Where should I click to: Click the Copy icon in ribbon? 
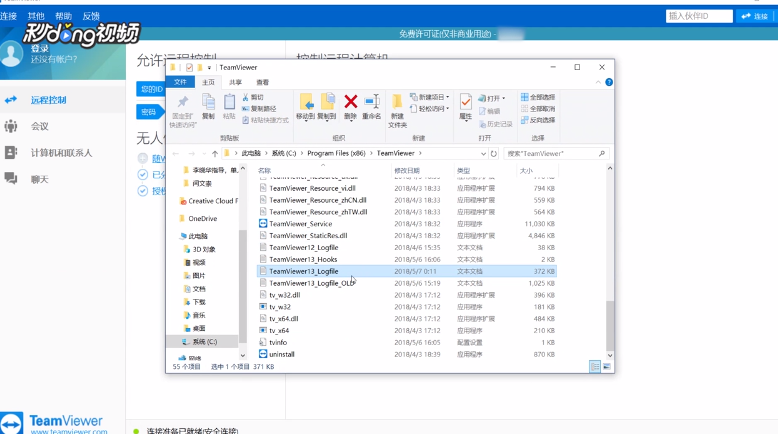pyautogui.click(x=208, y=102)
